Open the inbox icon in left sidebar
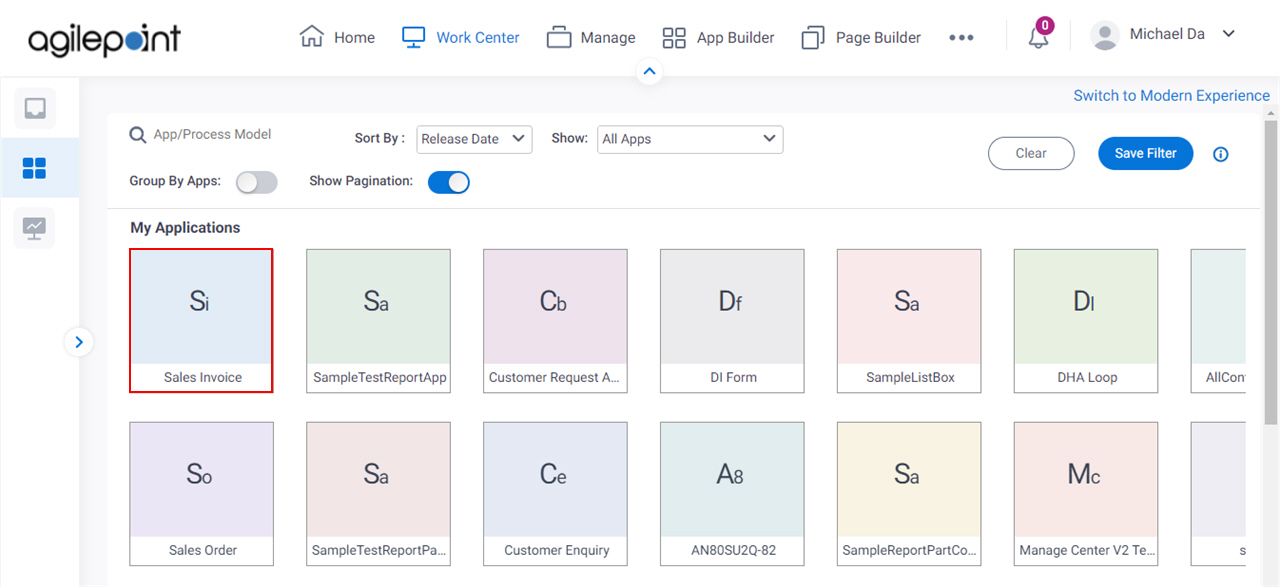Screen dimensions: 1280x587 [35, 108]
